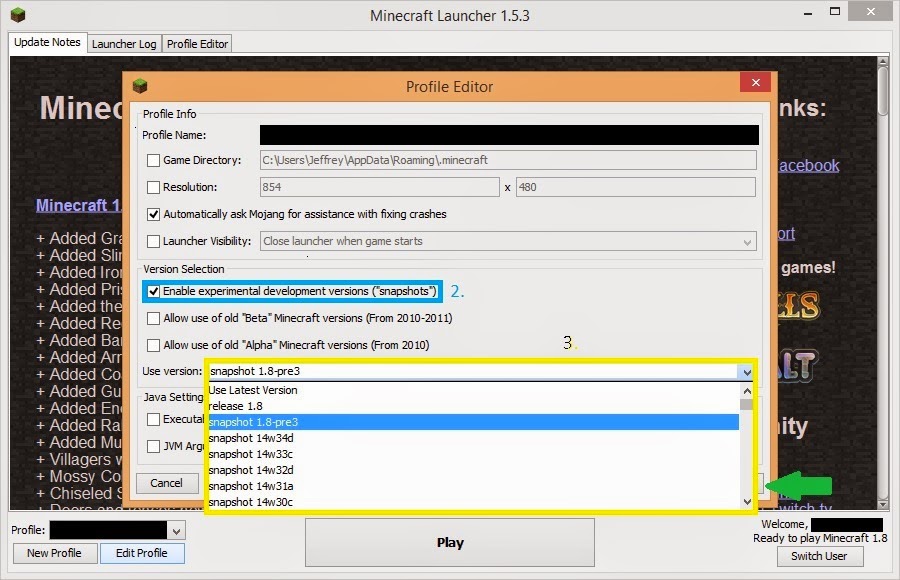Select Use Latest Version in list

pos(474,390)
